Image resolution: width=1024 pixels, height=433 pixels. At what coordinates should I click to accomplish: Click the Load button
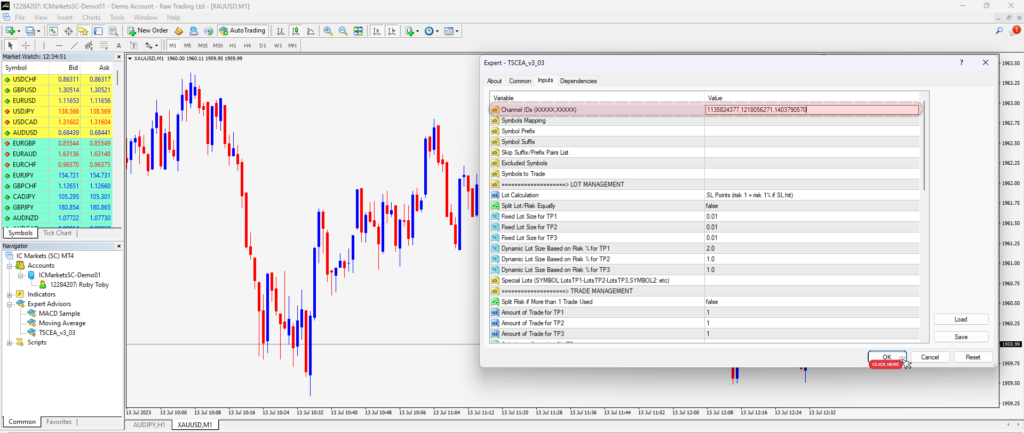coord(961,319)
